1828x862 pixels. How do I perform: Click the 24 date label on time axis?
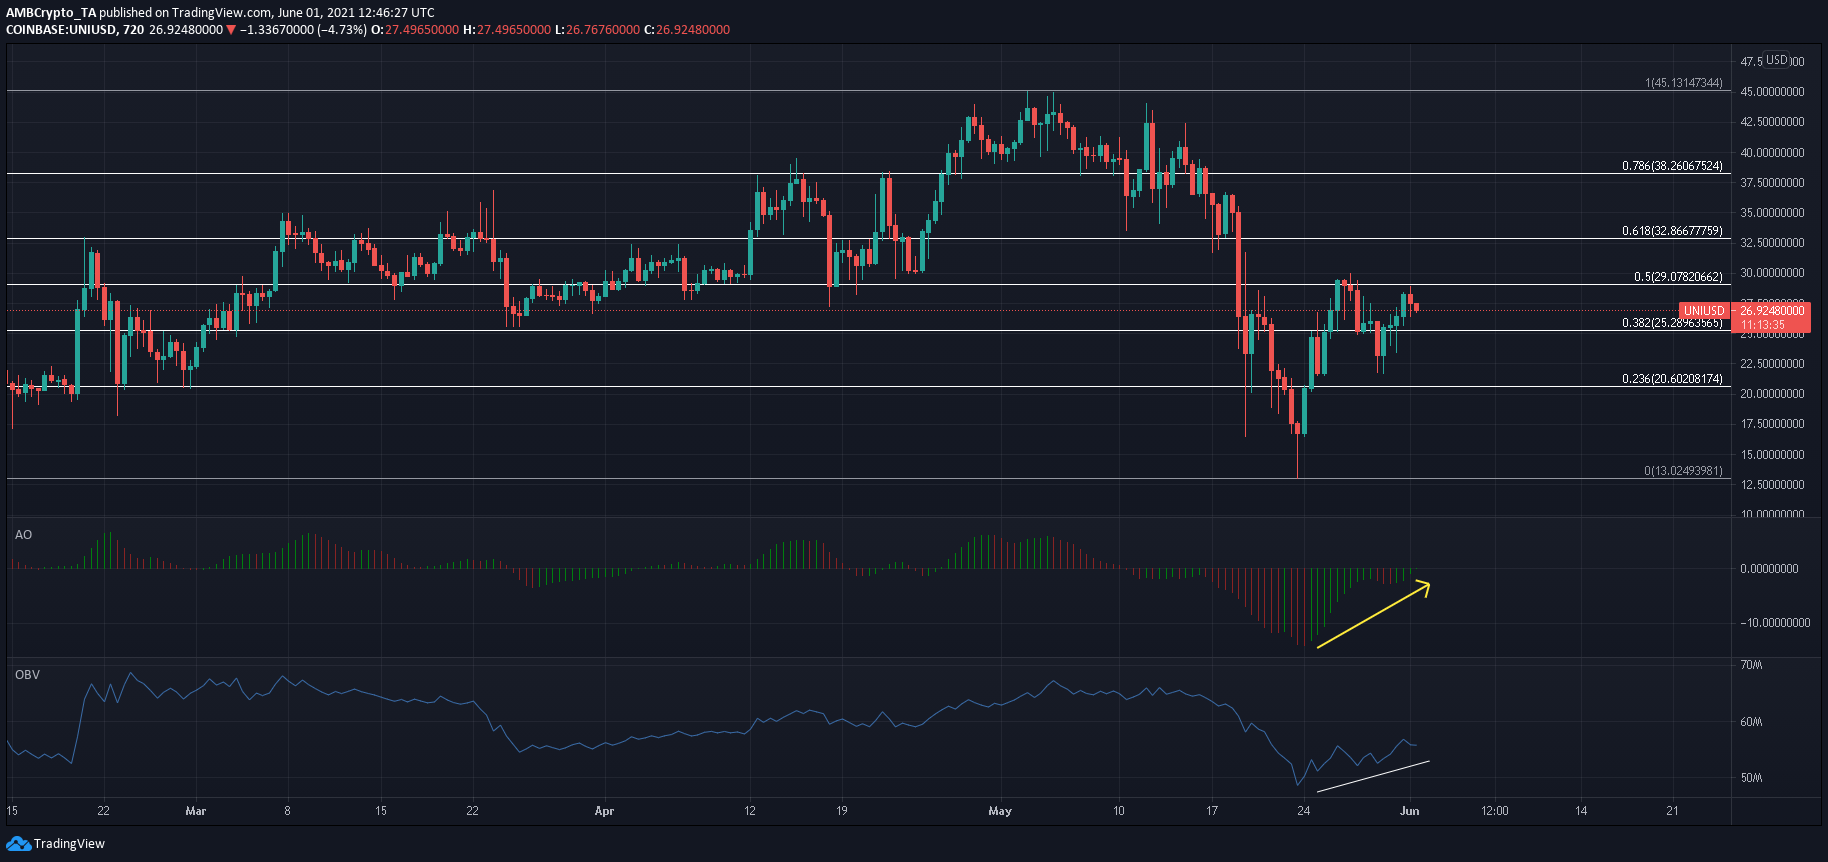(1304, 811)
